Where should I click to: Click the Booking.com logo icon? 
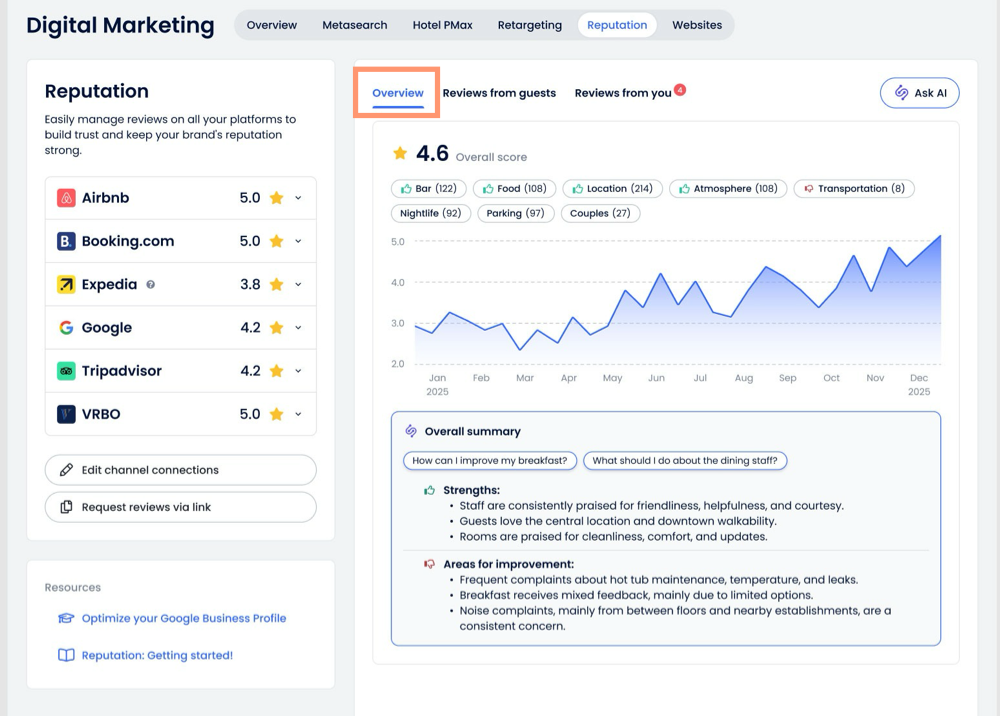tap(66, 241)
